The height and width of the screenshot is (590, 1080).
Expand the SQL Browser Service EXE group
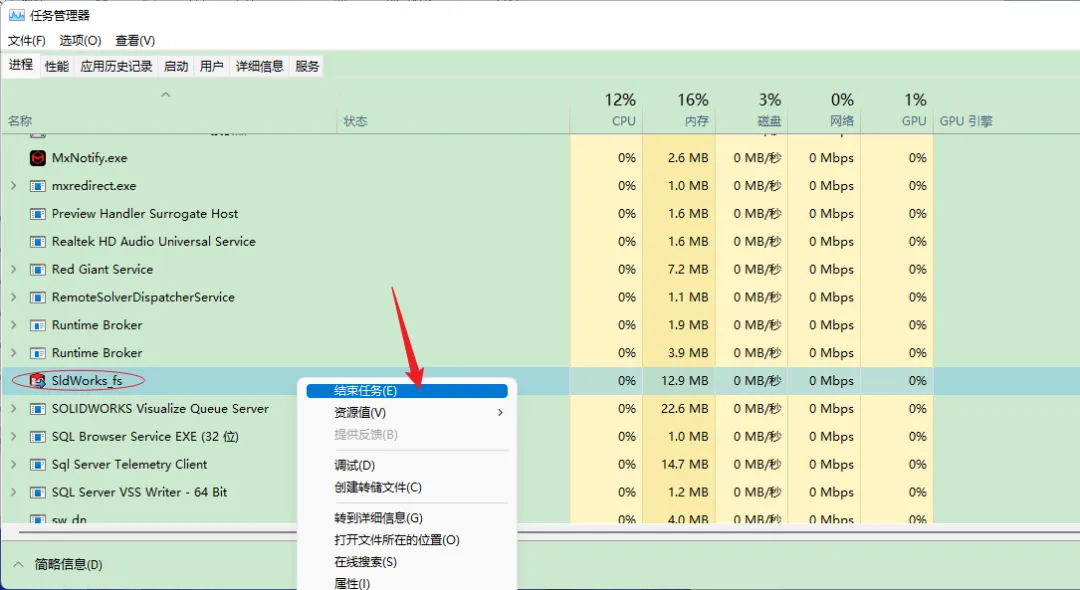[13, 436]
